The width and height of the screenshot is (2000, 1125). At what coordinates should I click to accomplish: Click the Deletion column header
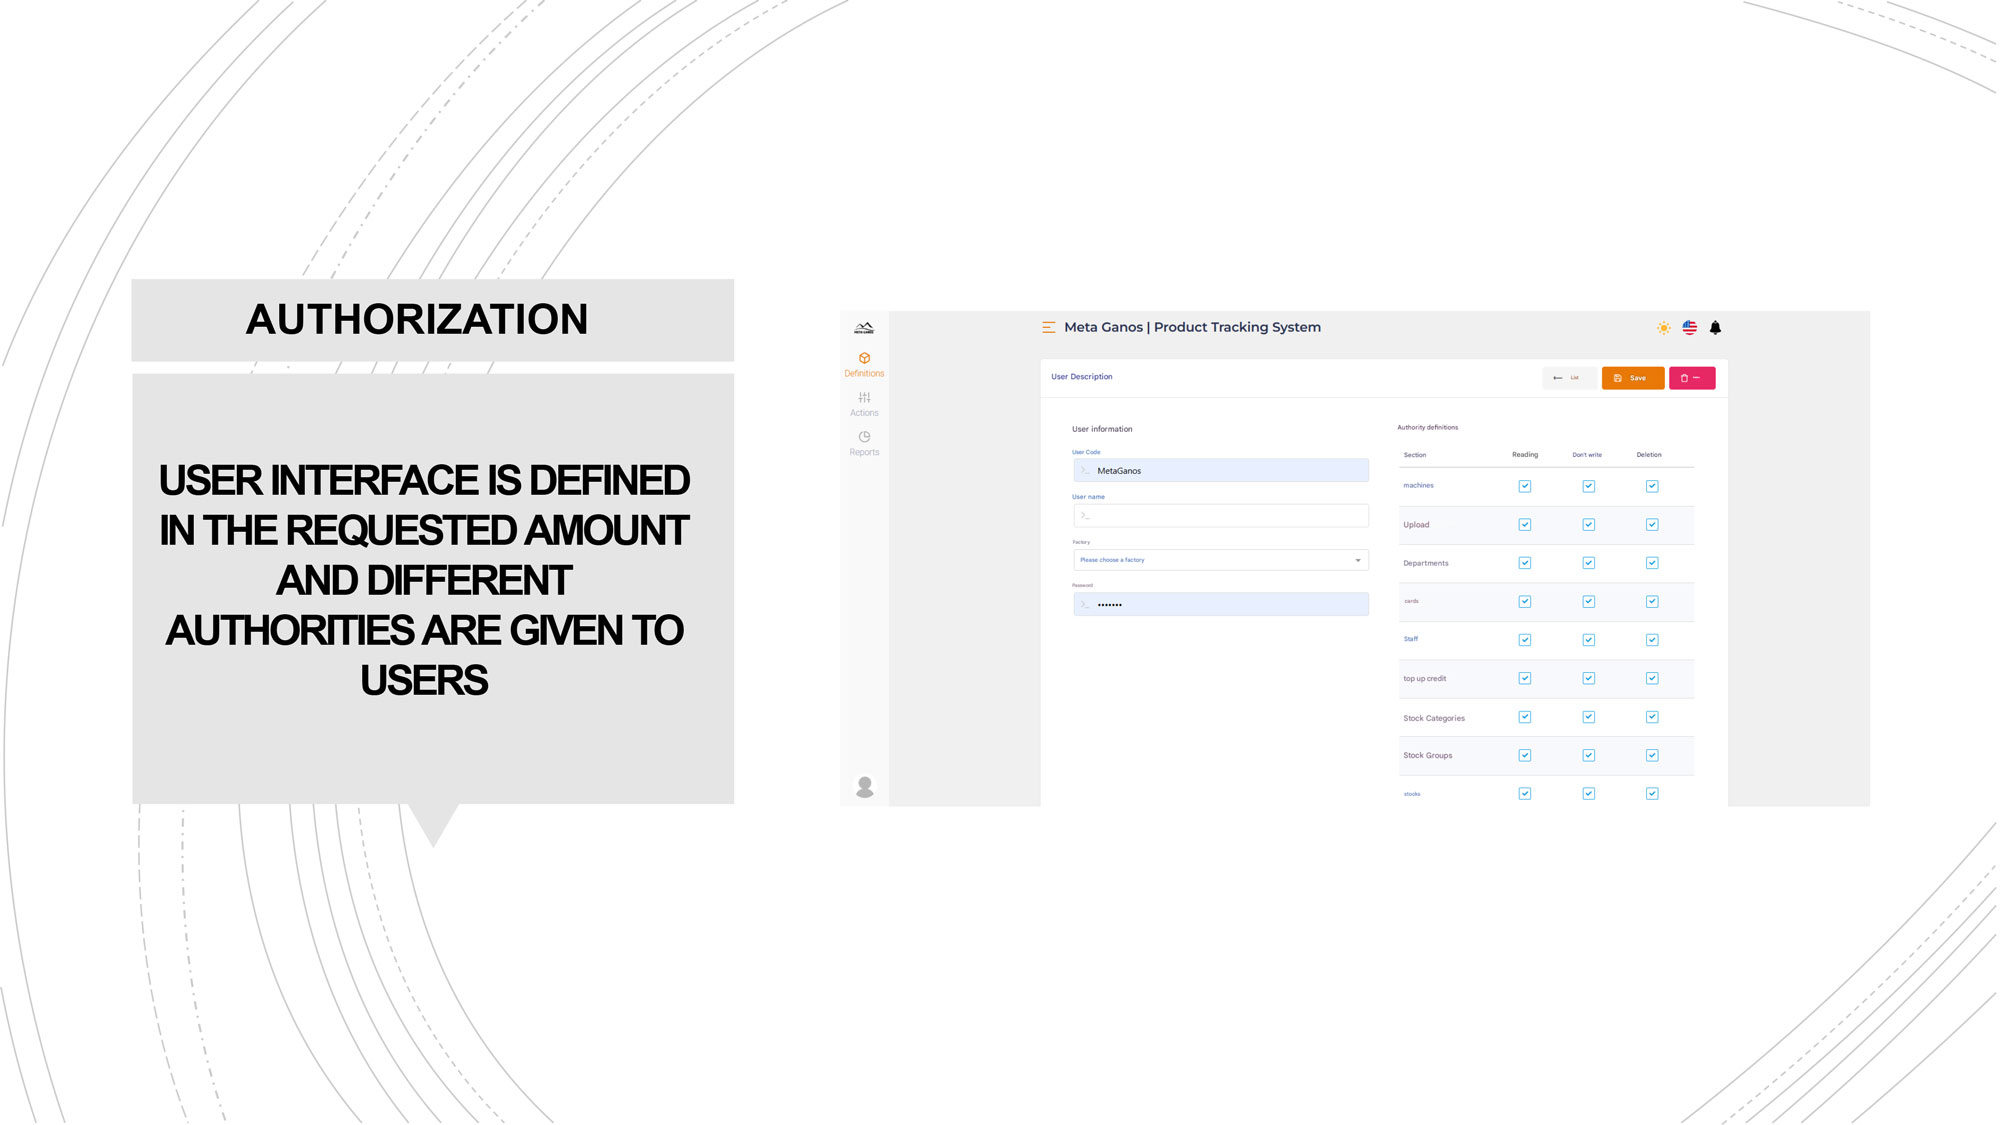coord(1649,455)
